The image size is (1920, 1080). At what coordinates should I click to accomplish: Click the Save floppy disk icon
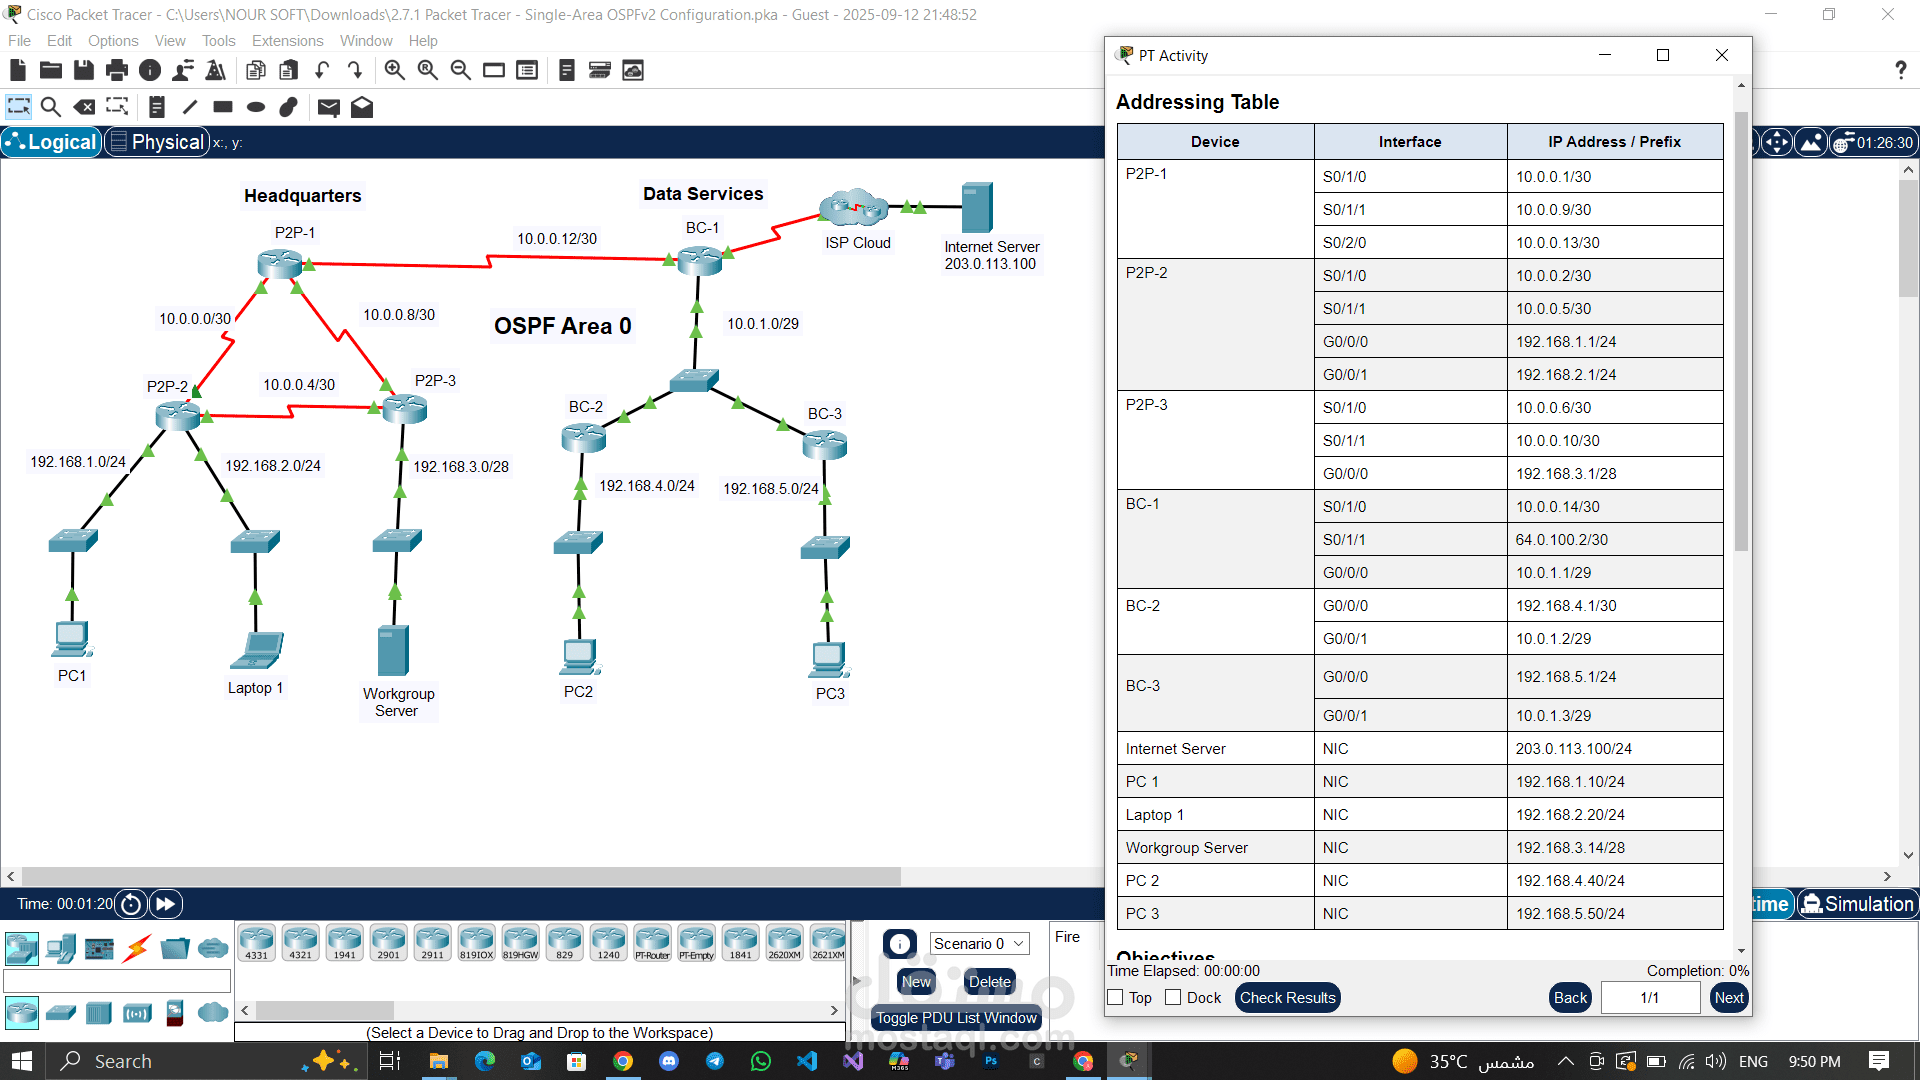point(84,70)
